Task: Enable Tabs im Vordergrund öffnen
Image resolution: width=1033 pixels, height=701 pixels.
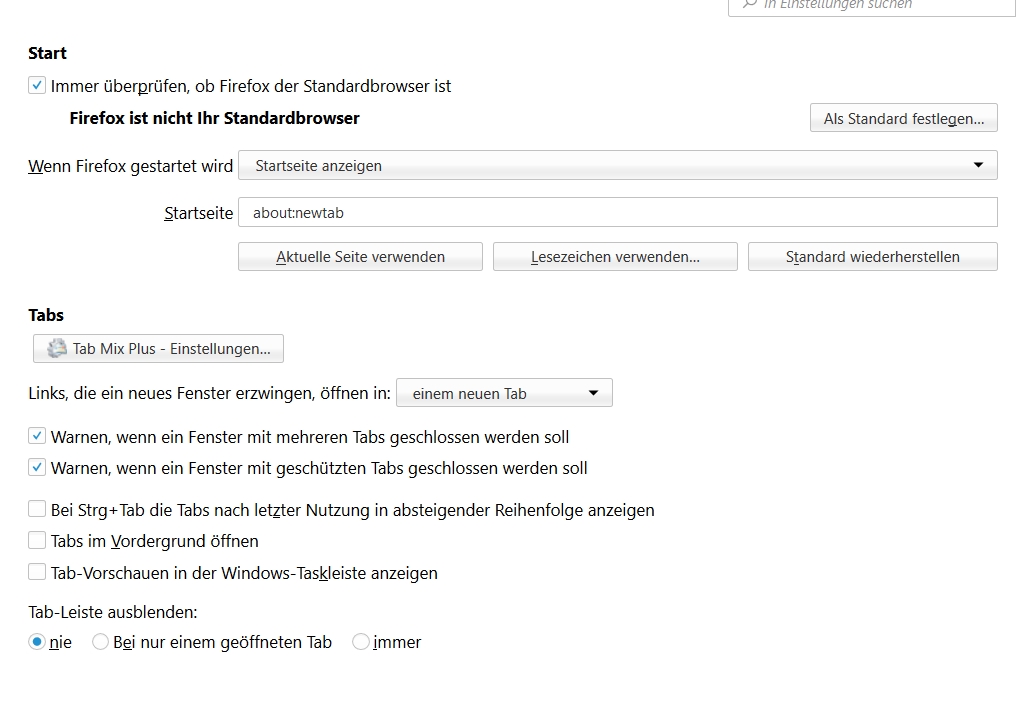Action: tap(37, 540)
